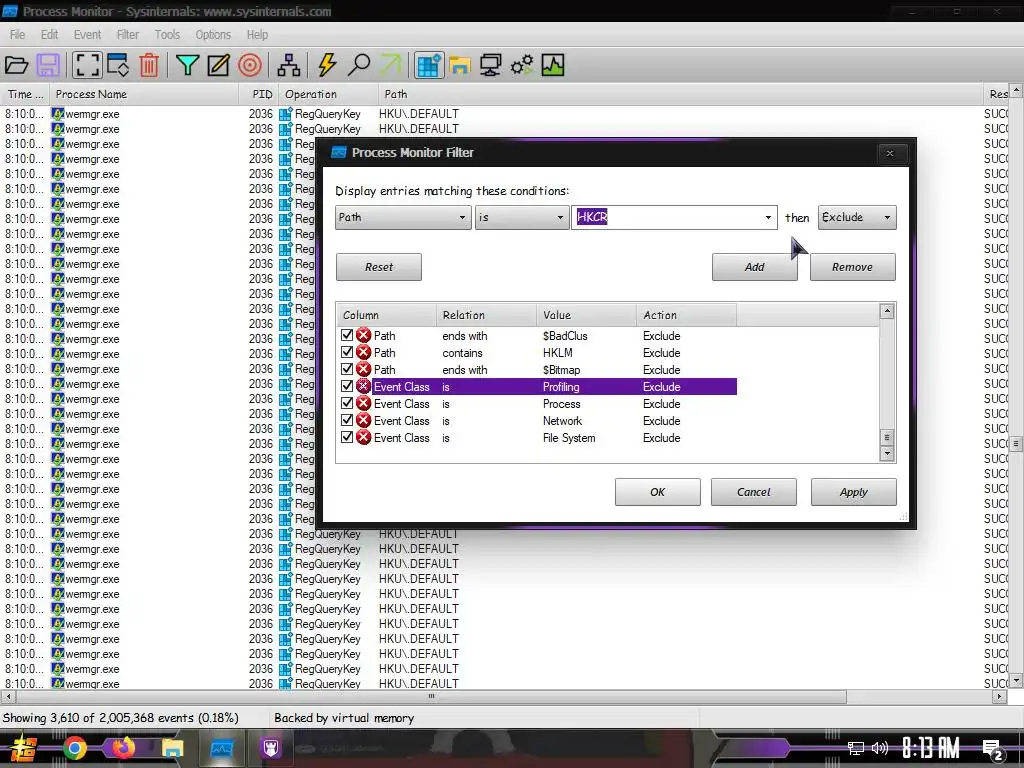Open filters with the green funnel icon
This screenshot has width=1024, height=768.
pyautogui.click(x=187, y=65)
